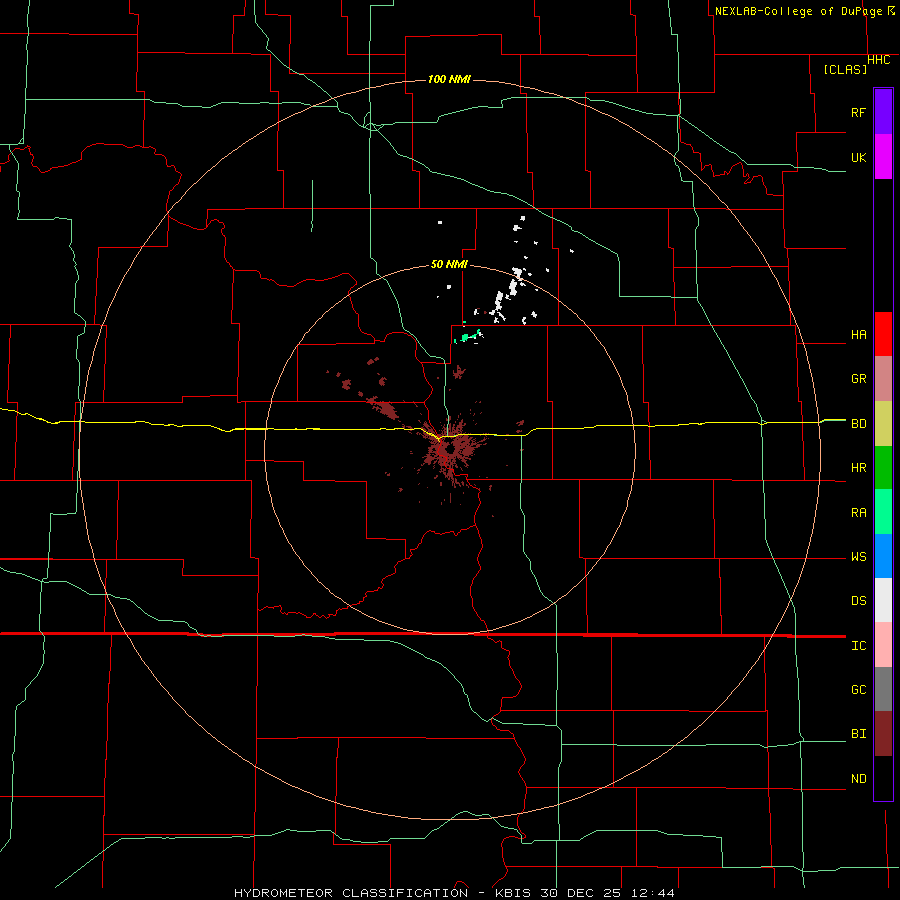The image size is (900, 900).
Task: Click the BD yellow legend swatch
Action: pos(883,424)
